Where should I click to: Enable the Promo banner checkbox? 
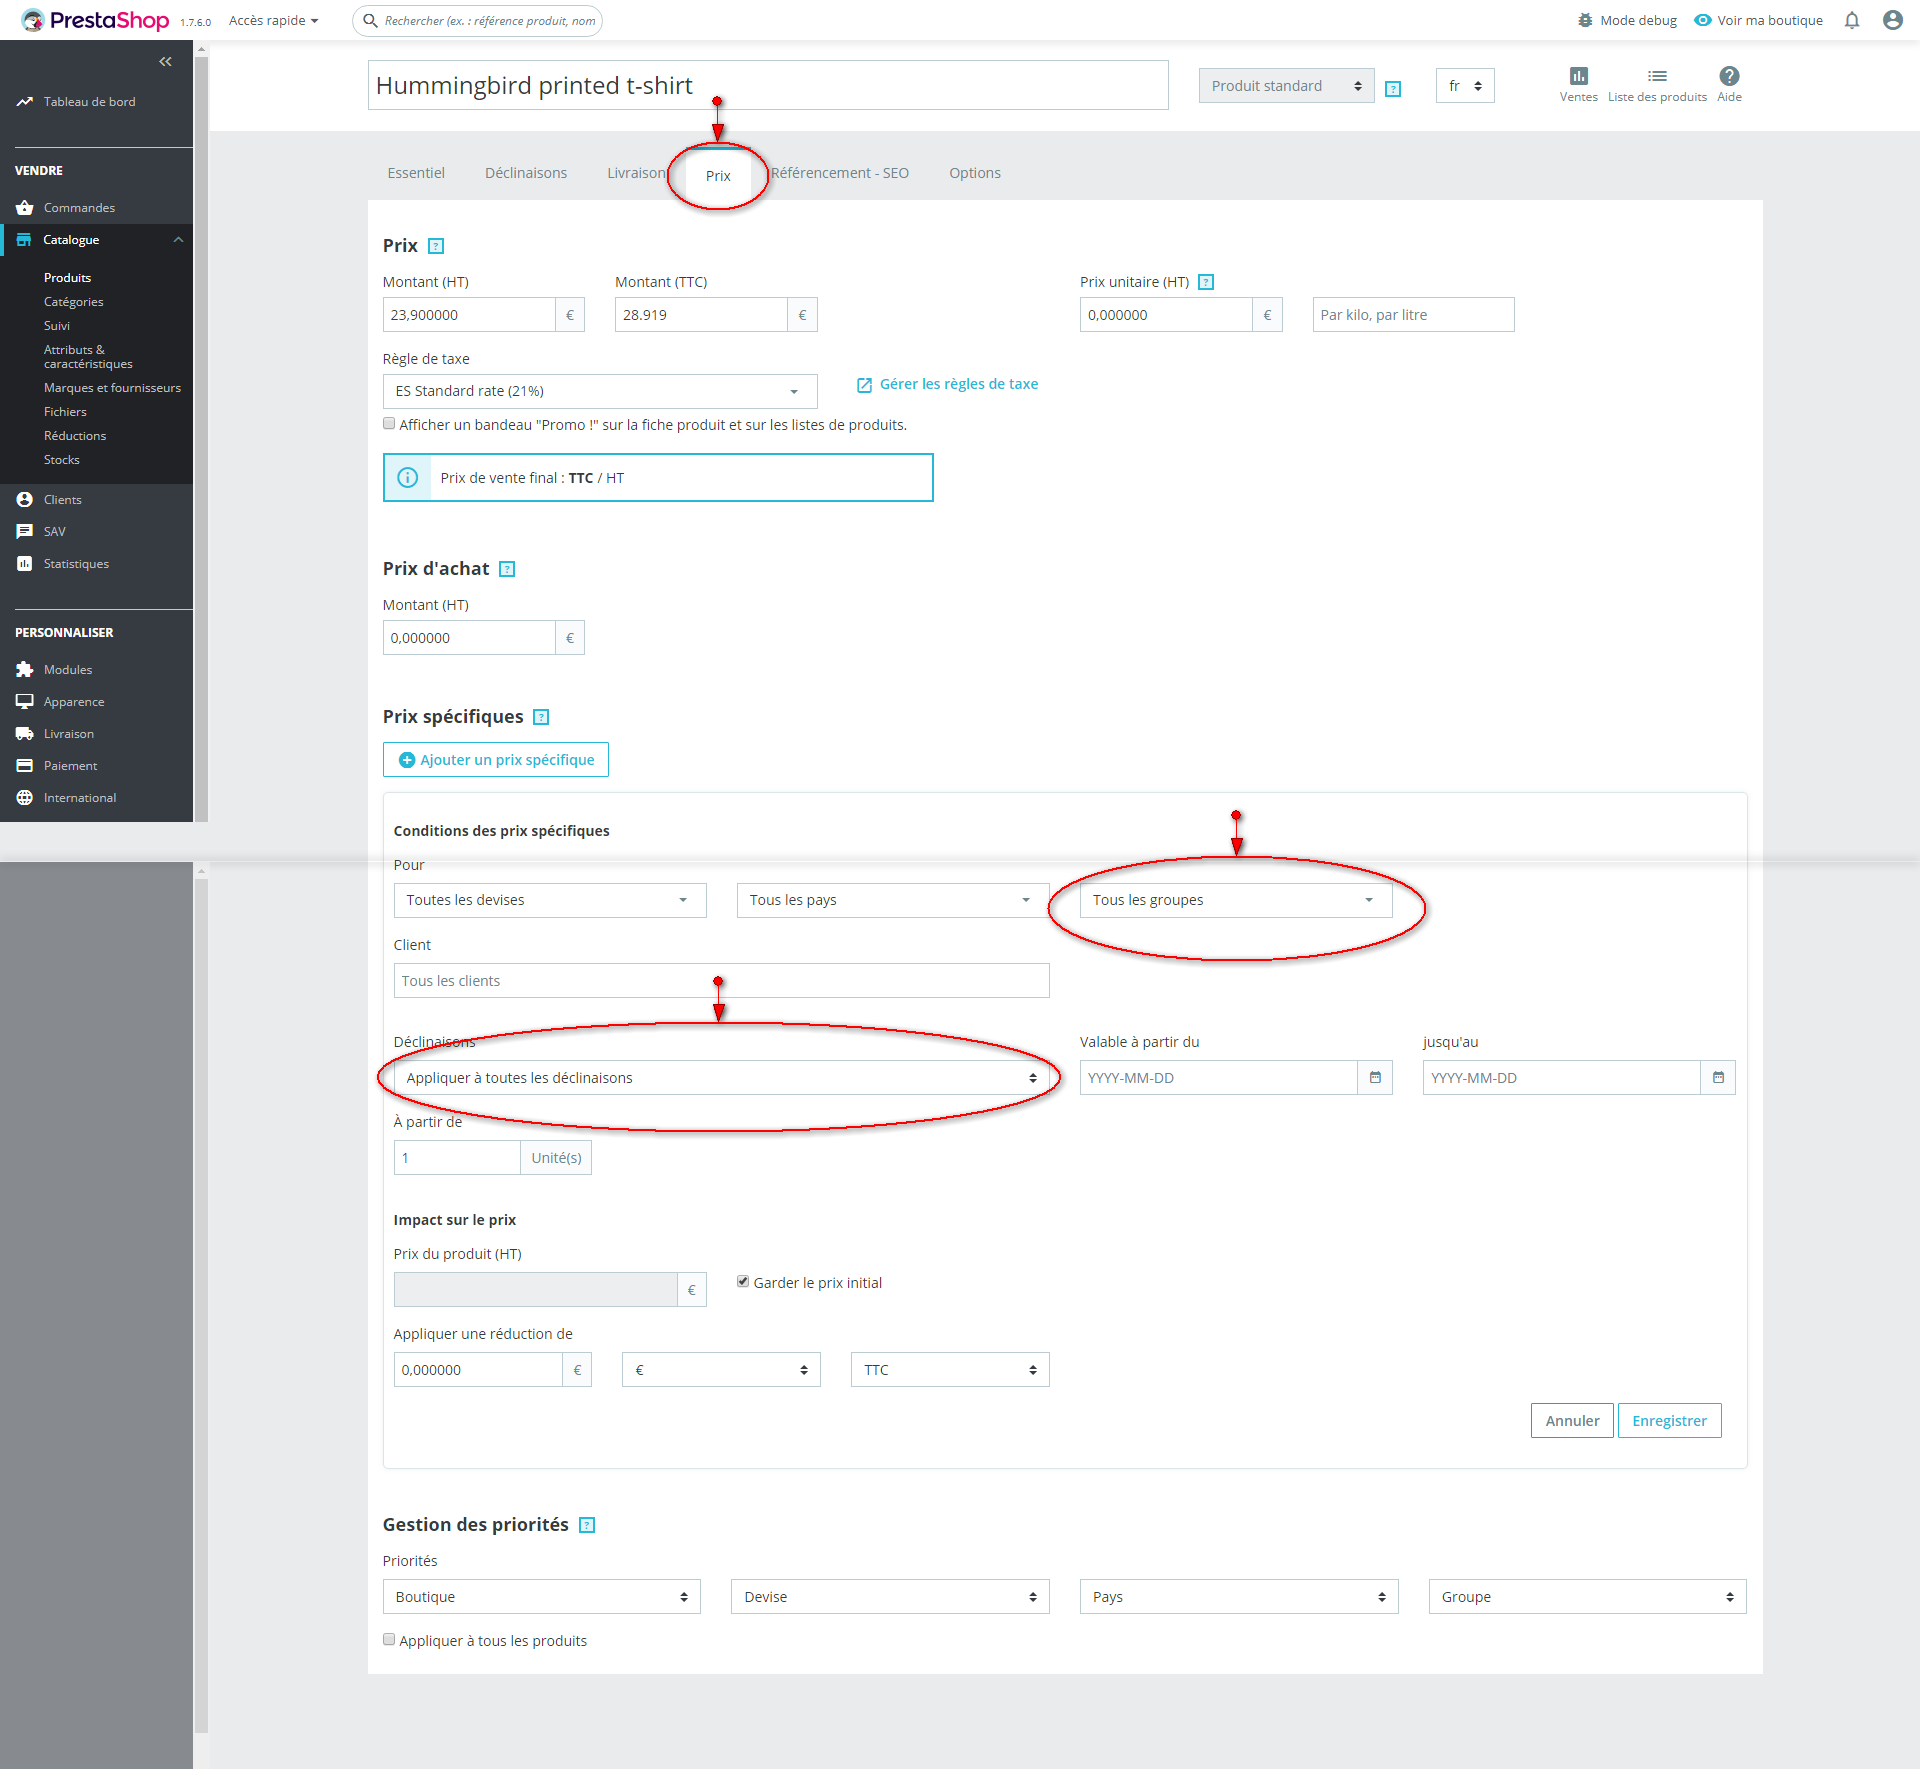(389, 424)
